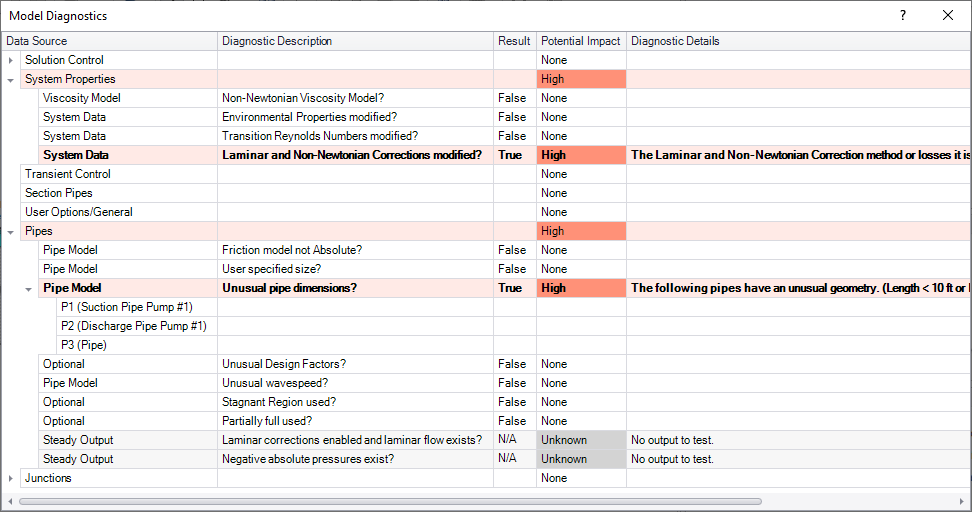Click 'No output to test.' for Laminar corrections
Viewport: 972px width, 512px height.
pyautogui.click(x=673, y=440)
